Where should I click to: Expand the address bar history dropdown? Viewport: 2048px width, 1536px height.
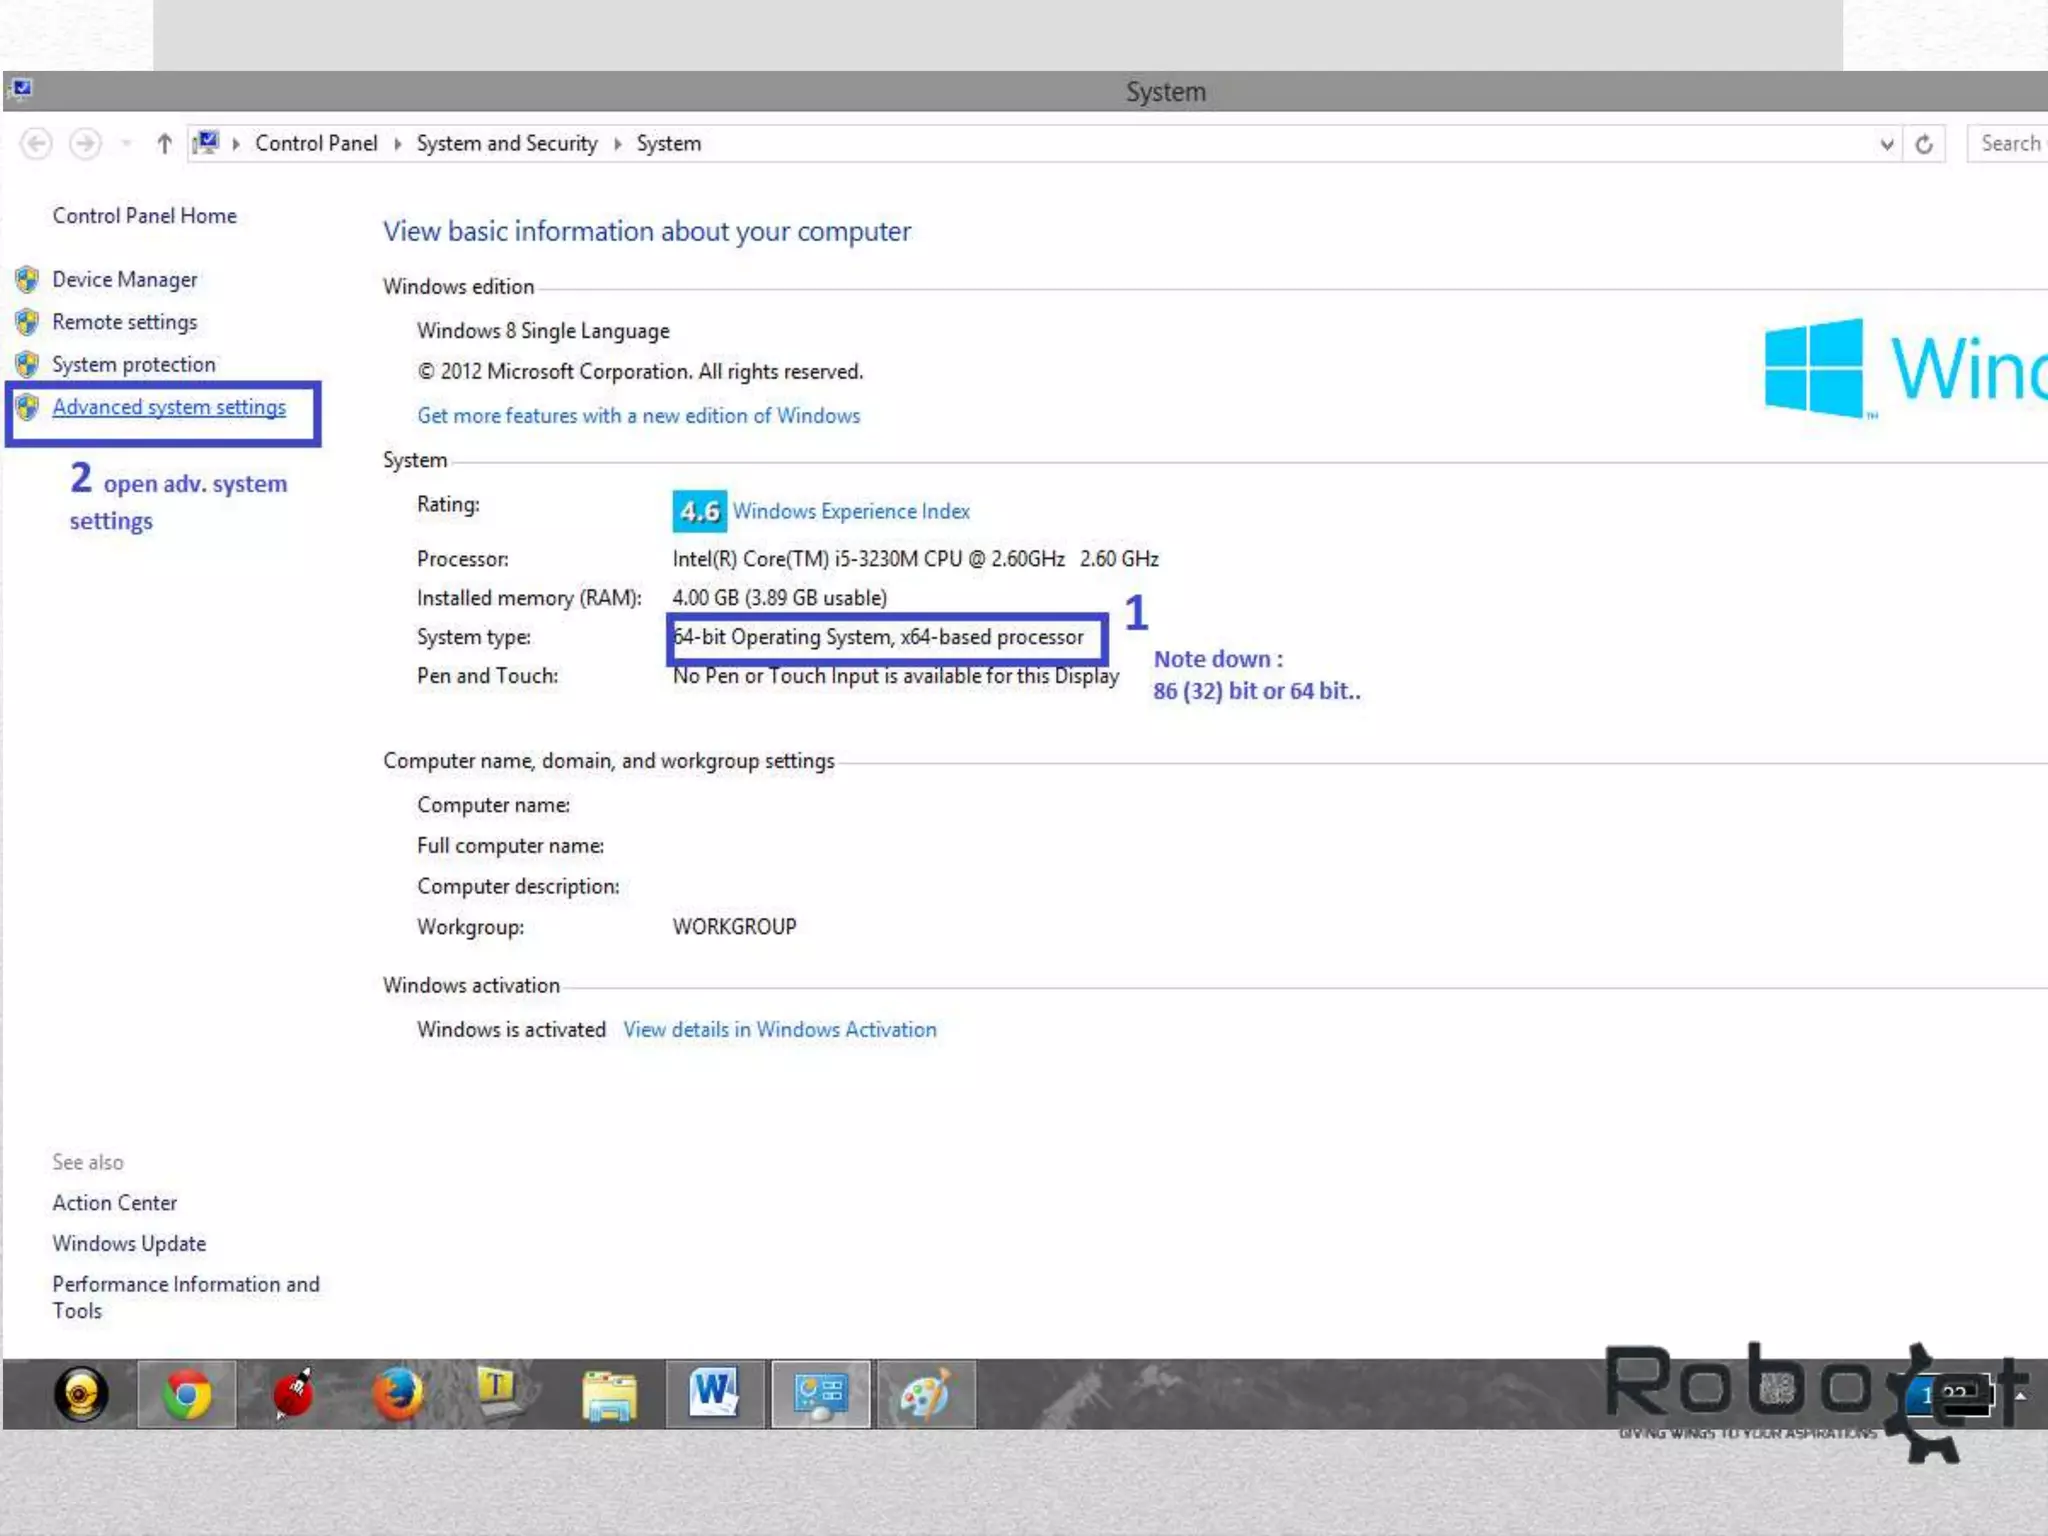(x=1886, y=144)
